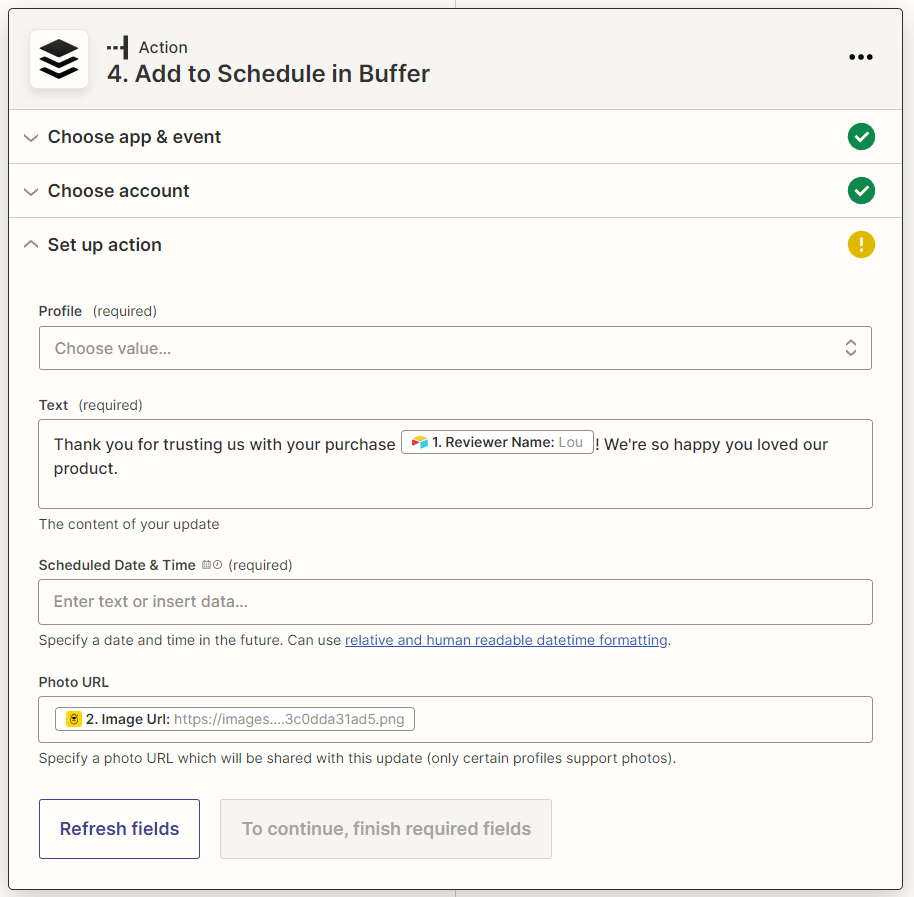
Task: Click the Action step type icon
Action: tap(117, 47)
